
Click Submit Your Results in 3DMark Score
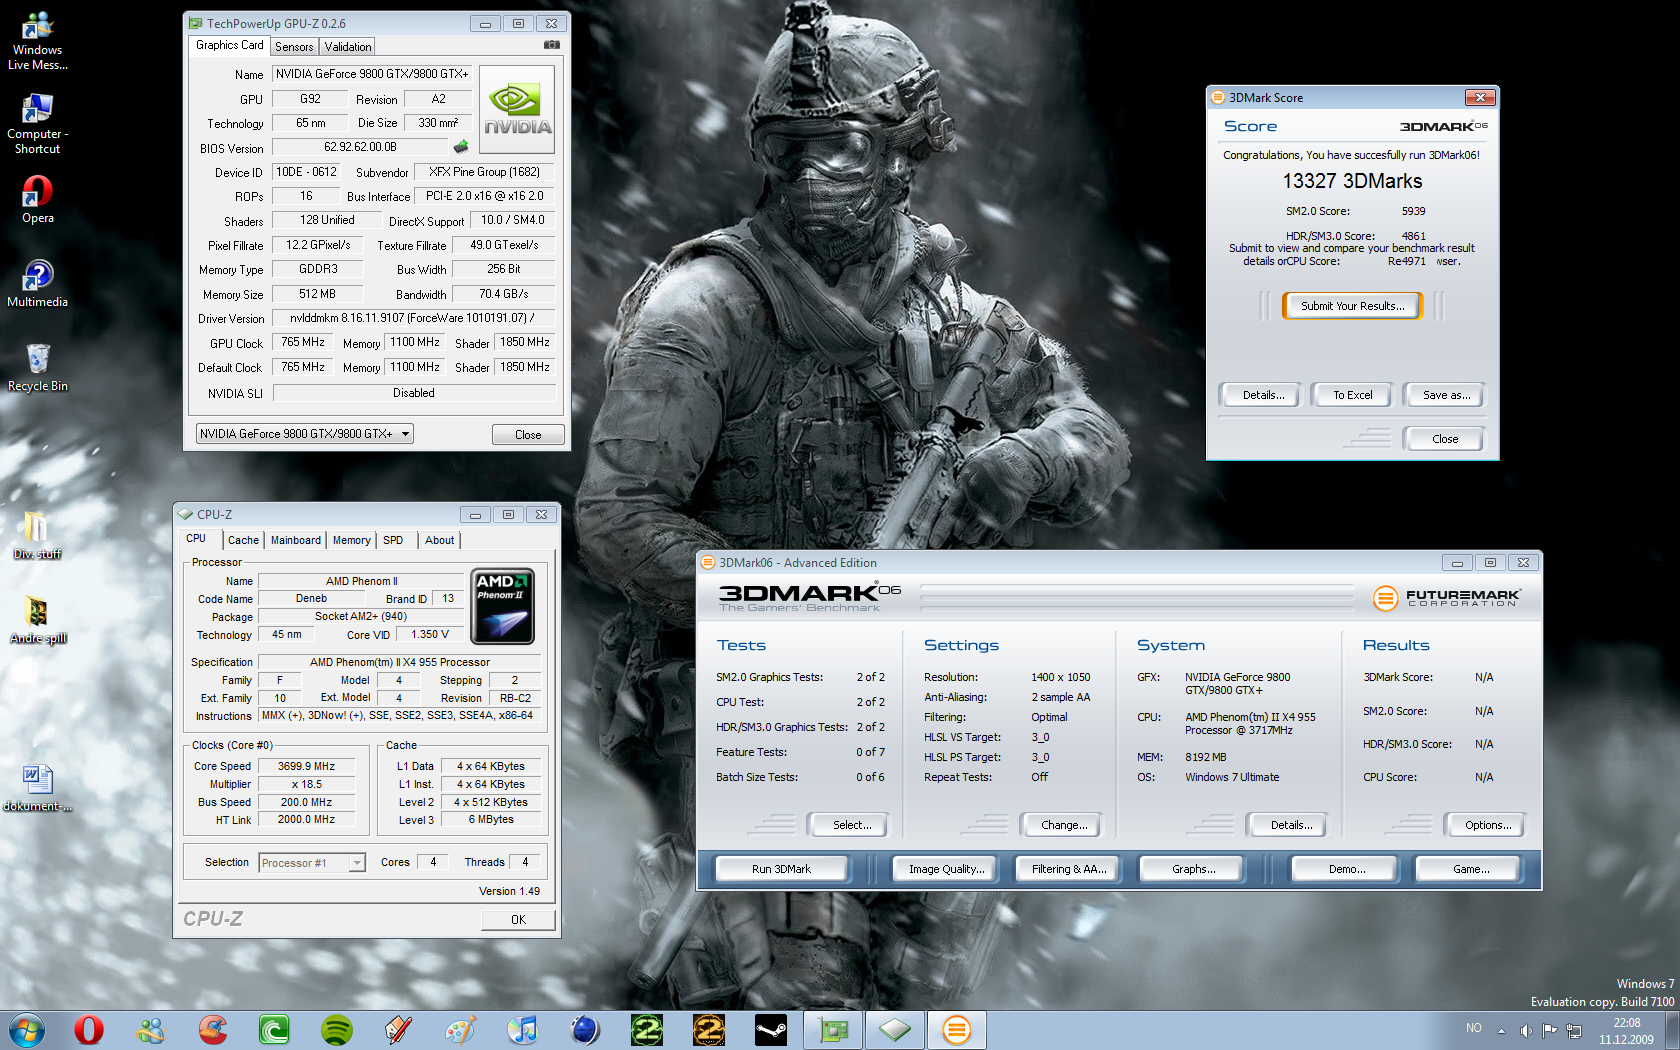1352,306
